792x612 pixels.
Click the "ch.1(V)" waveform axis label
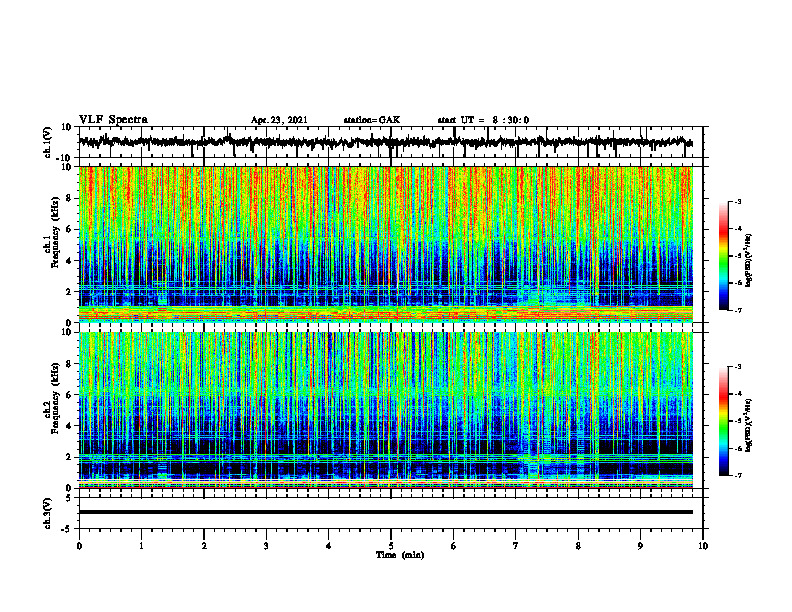coord(48,142)
